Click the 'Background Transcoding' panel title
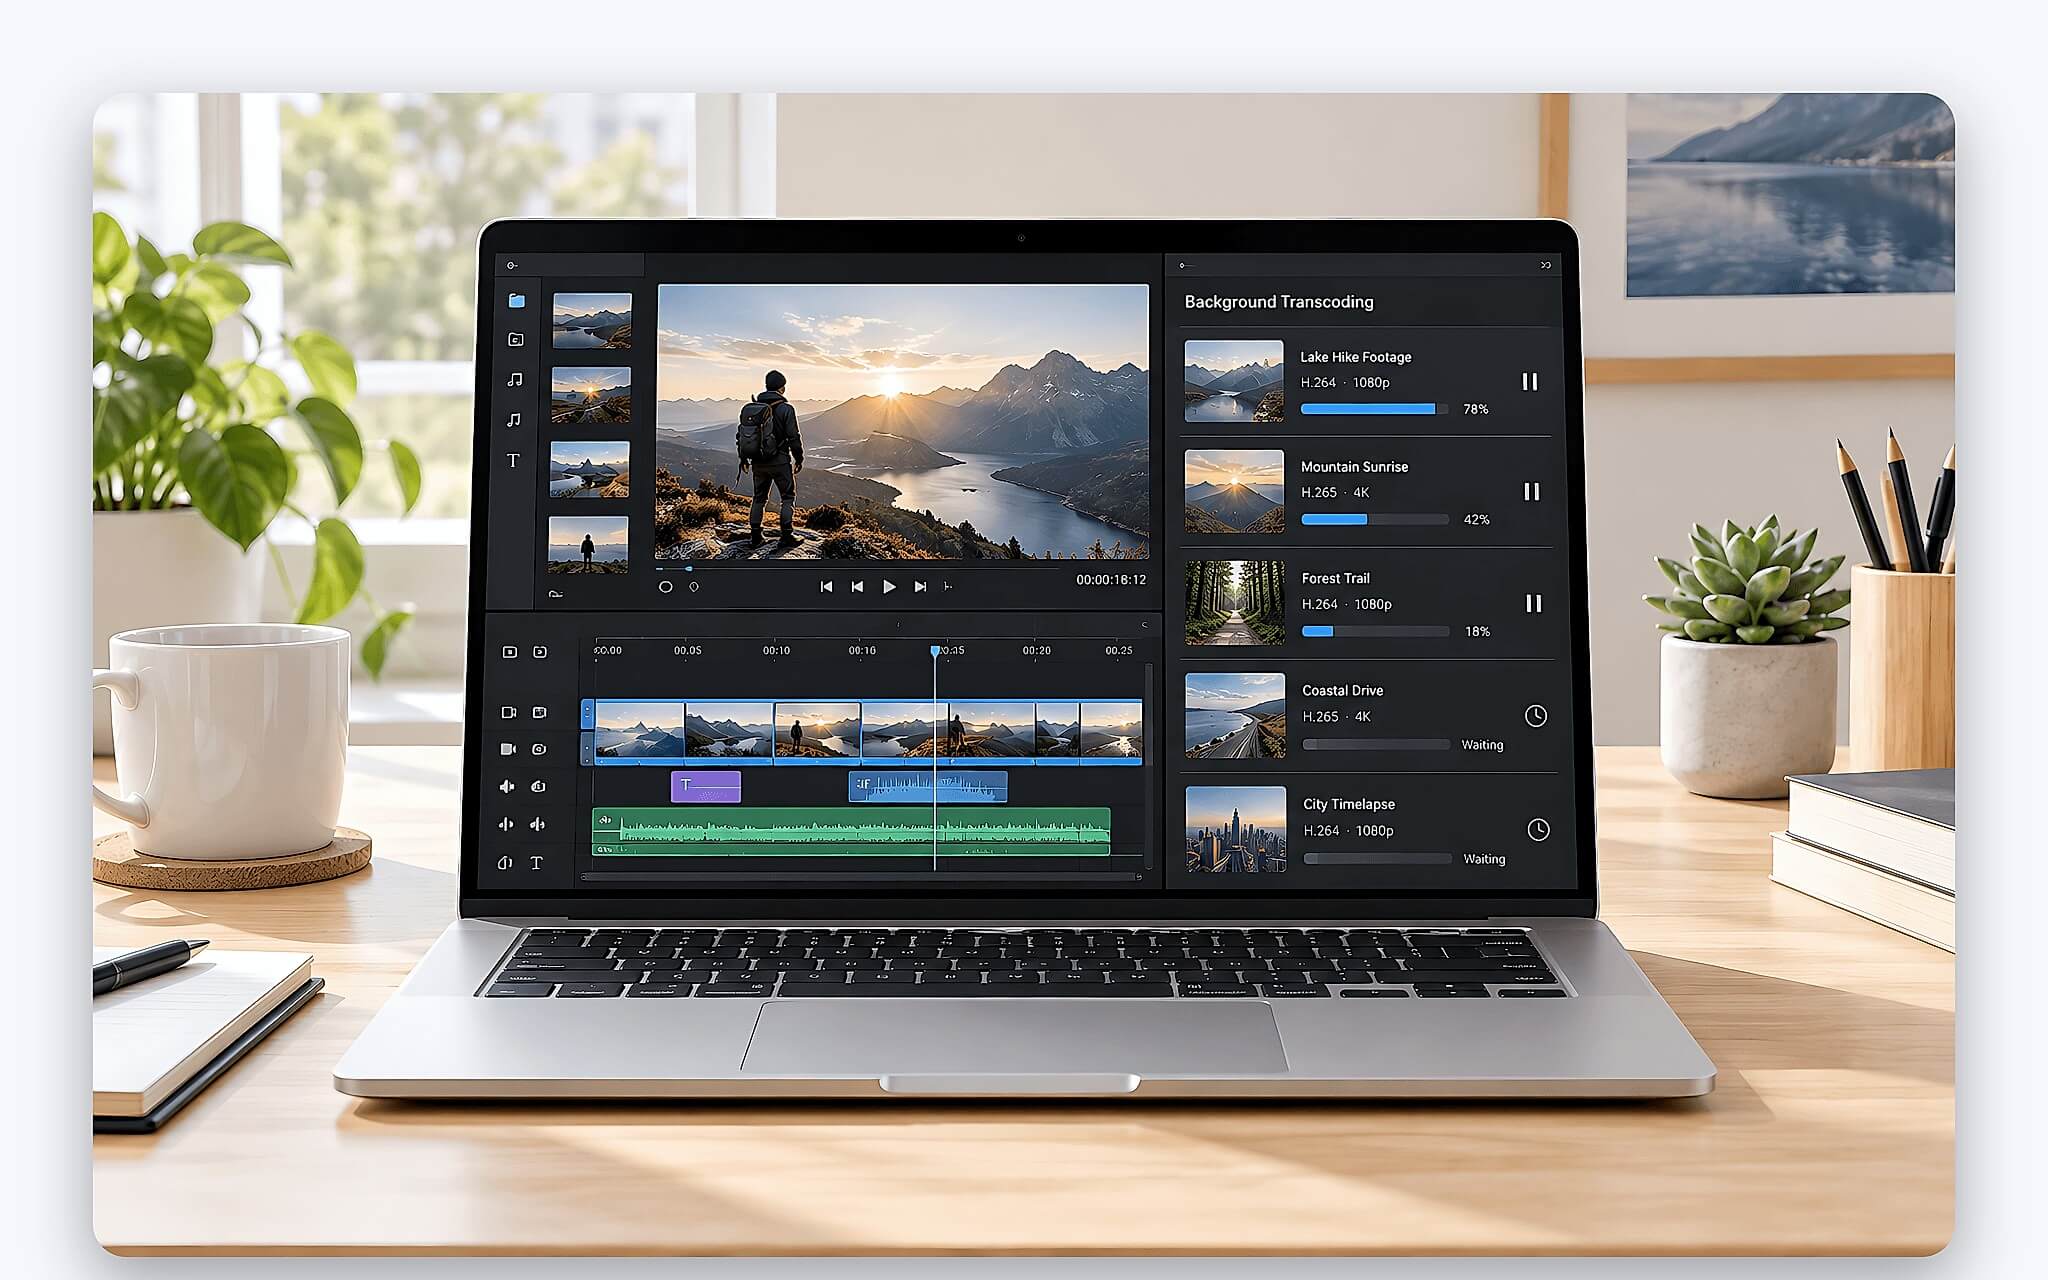Screen dimensions: 2048x1280 (x=1279, y=302)
